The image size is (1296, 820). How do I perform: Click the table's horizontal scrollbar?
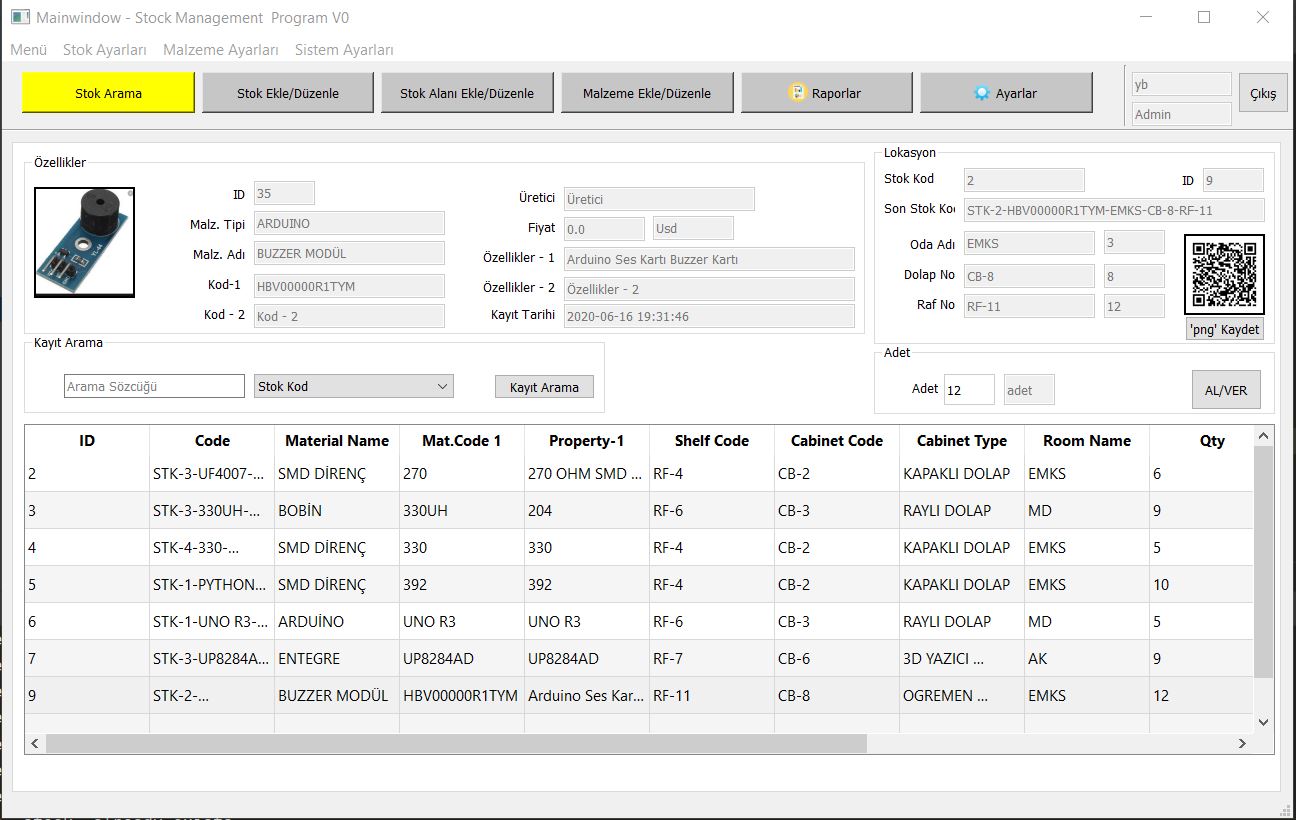point(455,743)
